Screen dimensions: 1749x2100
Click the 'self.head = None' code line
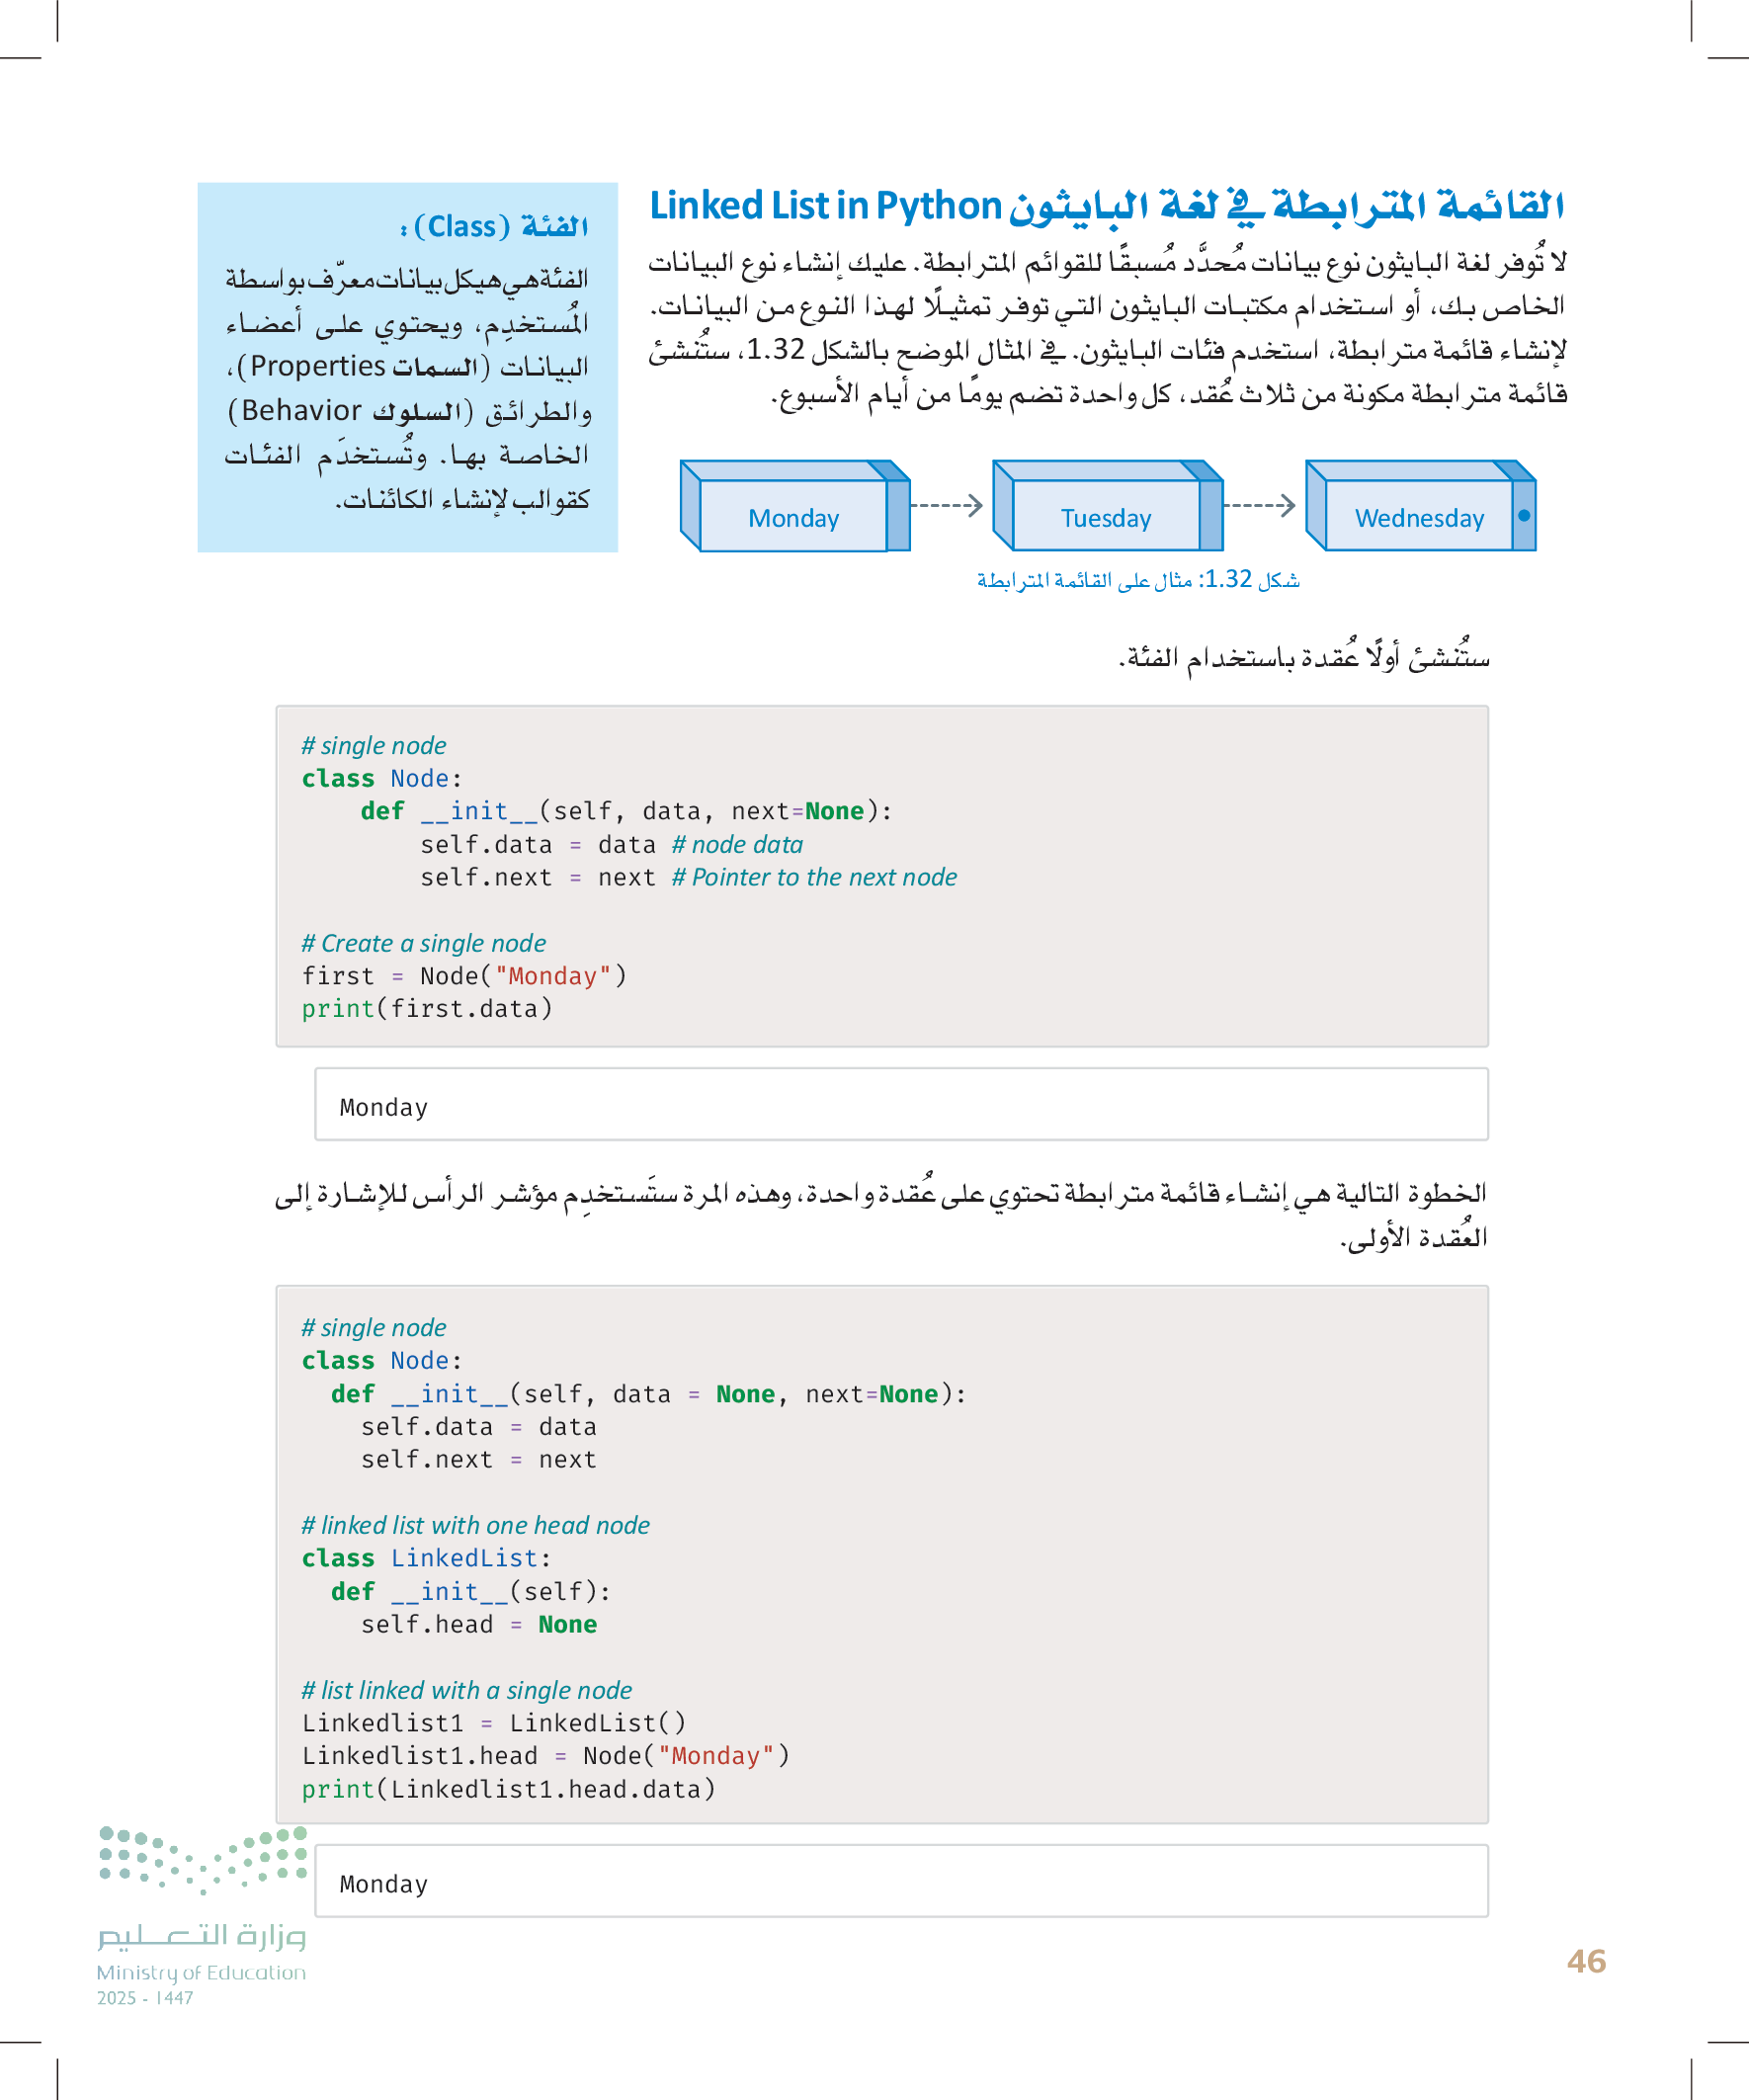pyautogui.click(x=478, y=1624)
